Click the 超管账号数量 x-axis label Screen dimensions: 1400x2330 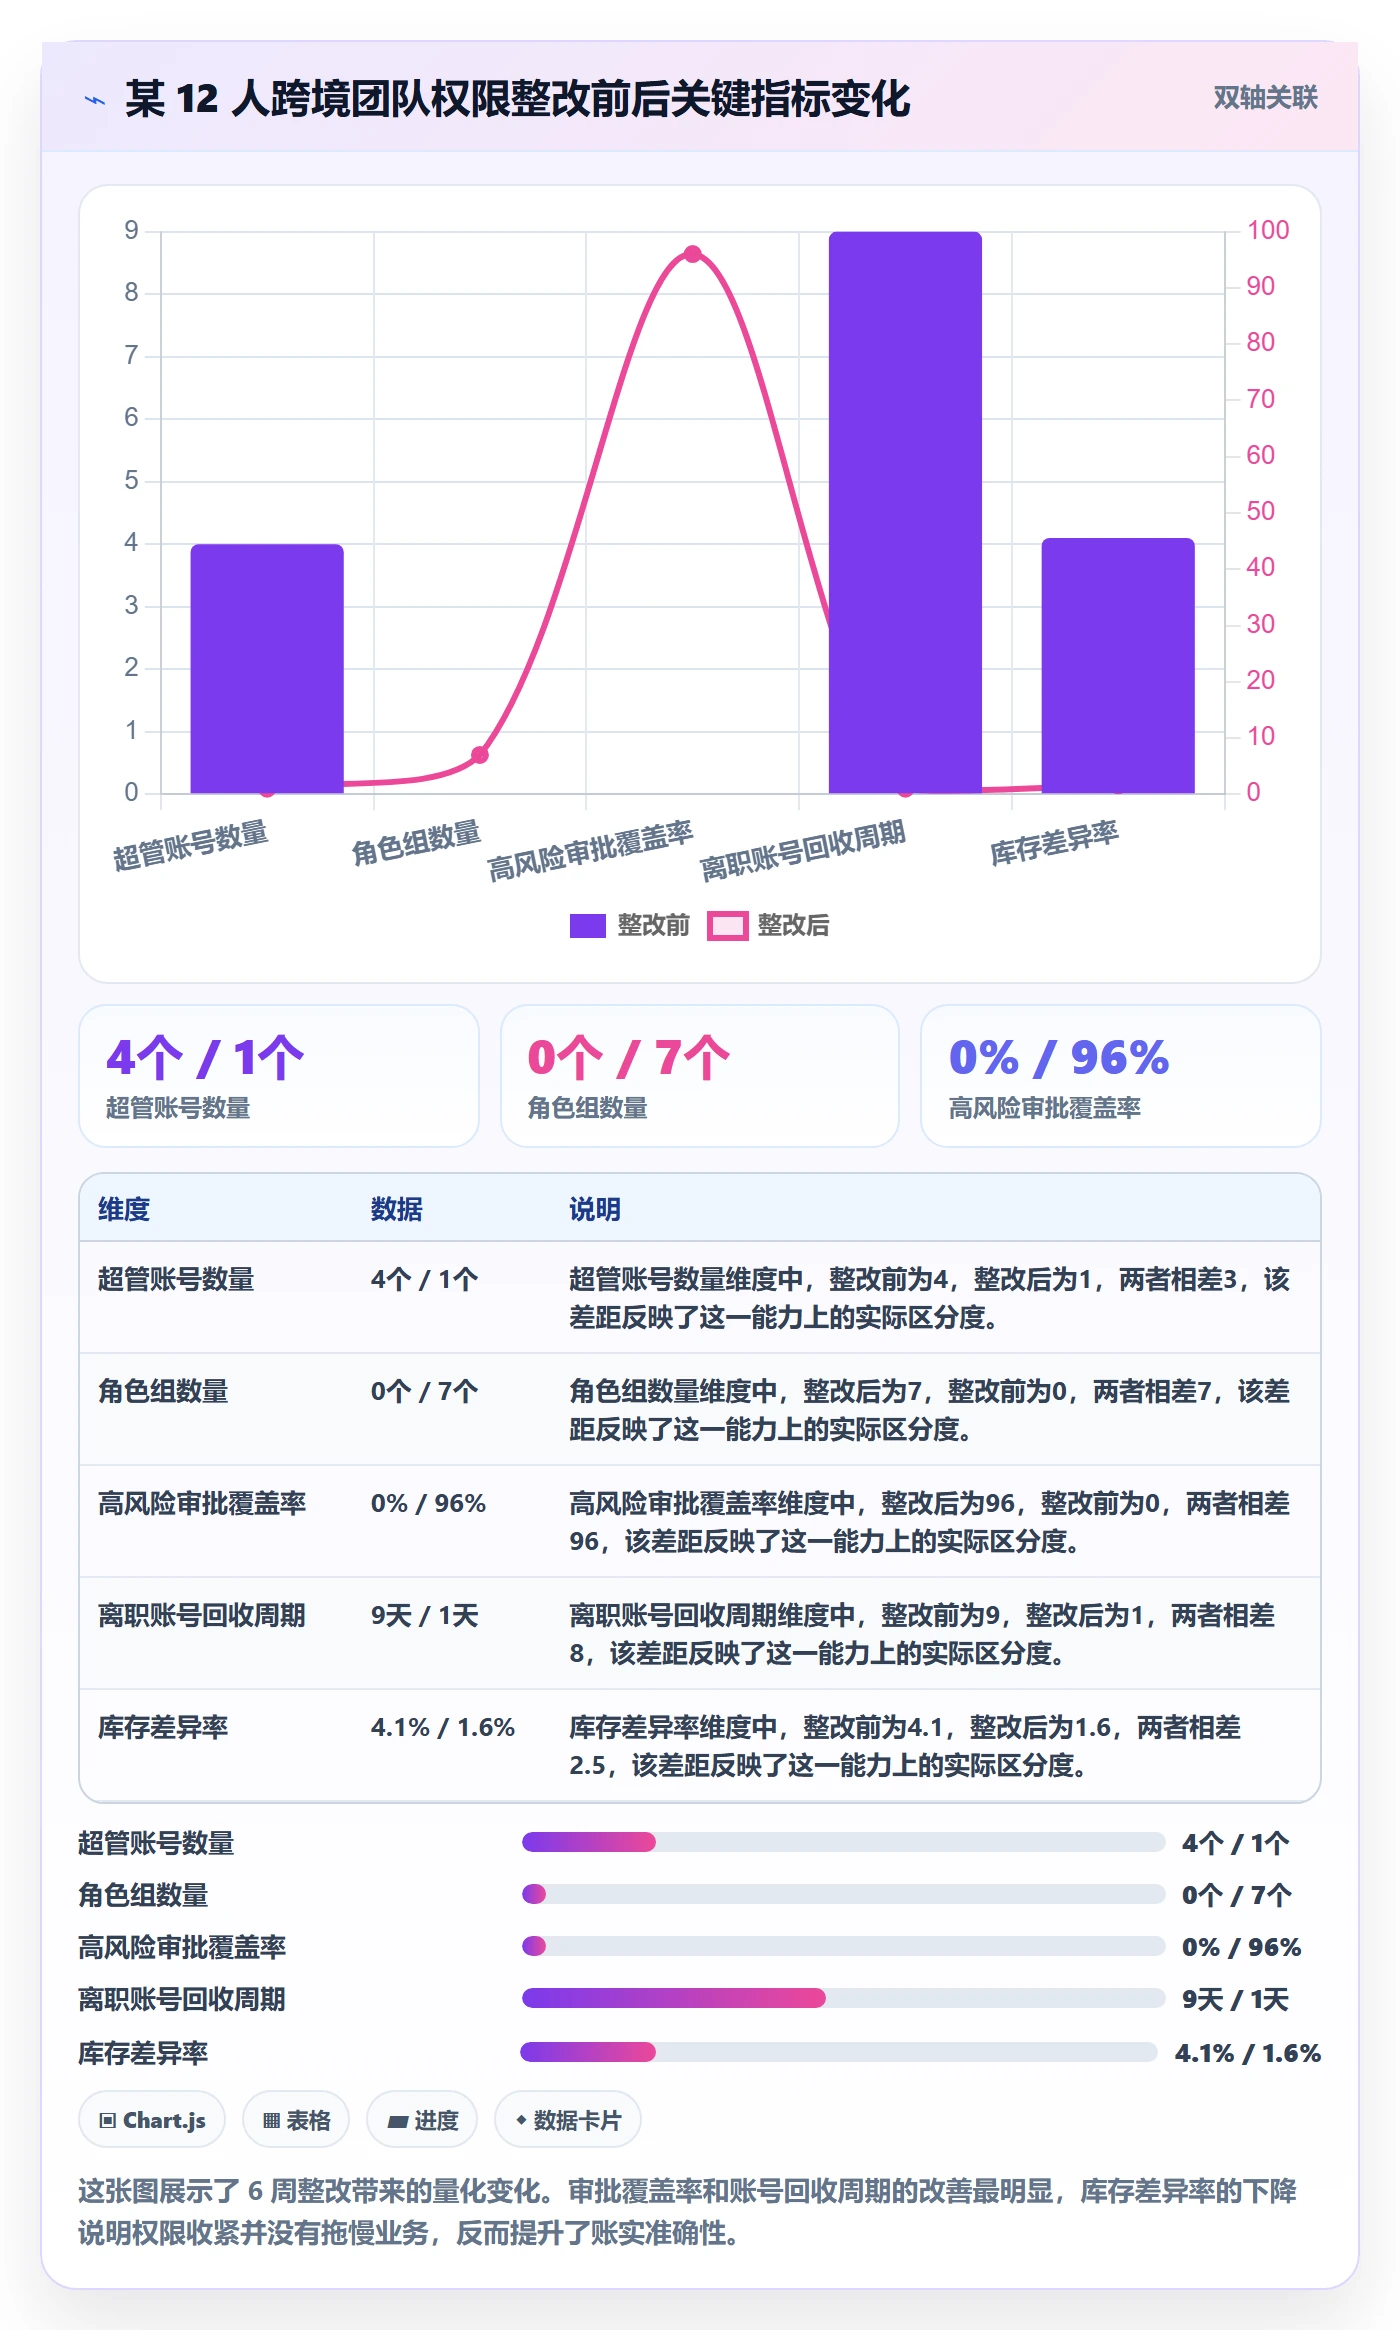click(190, 846)
